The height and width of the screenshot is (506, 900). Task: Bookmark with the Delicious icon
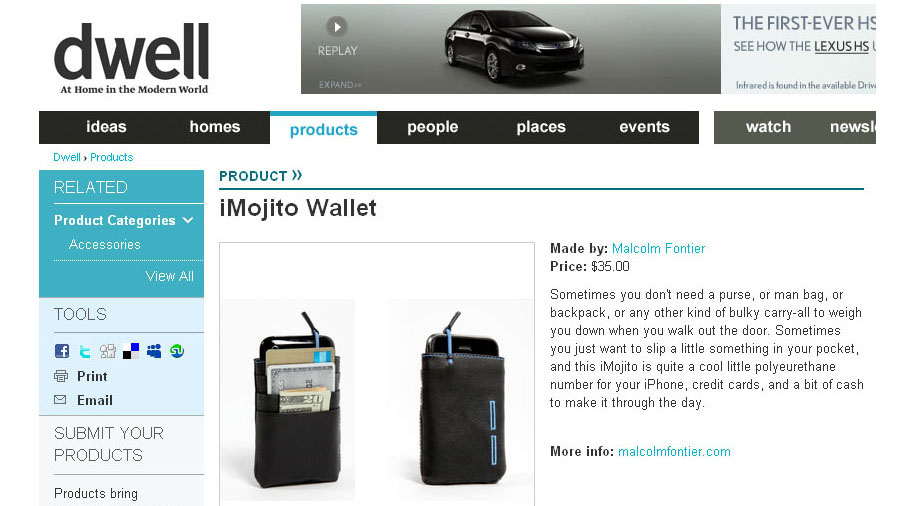(x=131, y=351)
